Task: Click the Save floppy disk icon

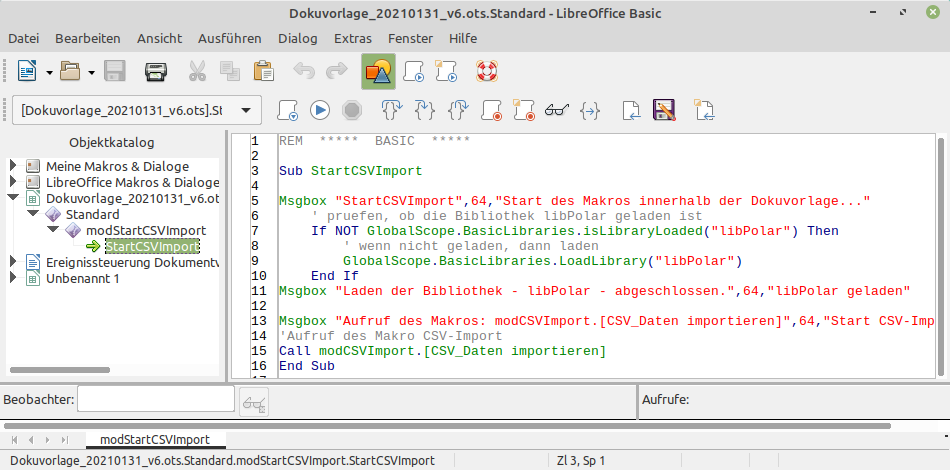Action: click(115, 71)
